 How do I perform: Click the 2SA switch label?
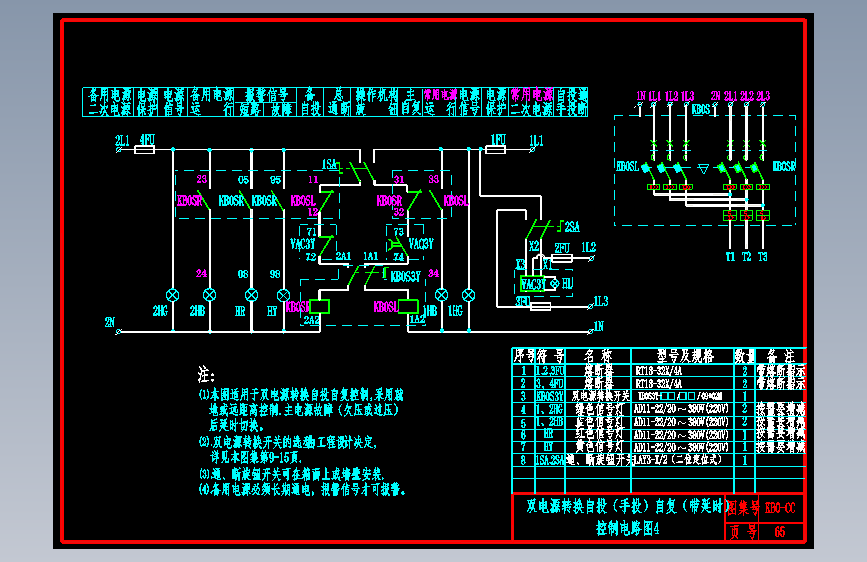(x=572, y=227)
